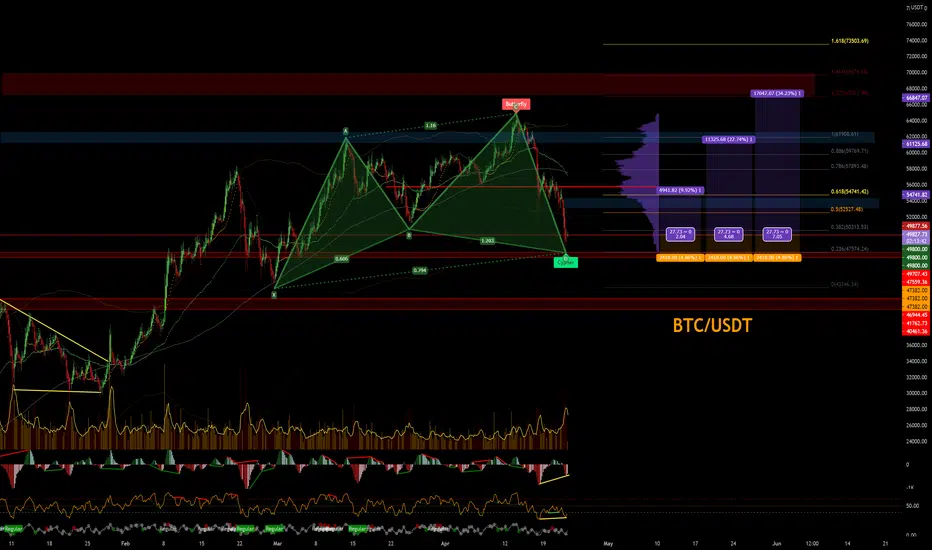The image size is (932, 550).
Task: Click the Apr date label on time axis
Action: coord(445,543)
